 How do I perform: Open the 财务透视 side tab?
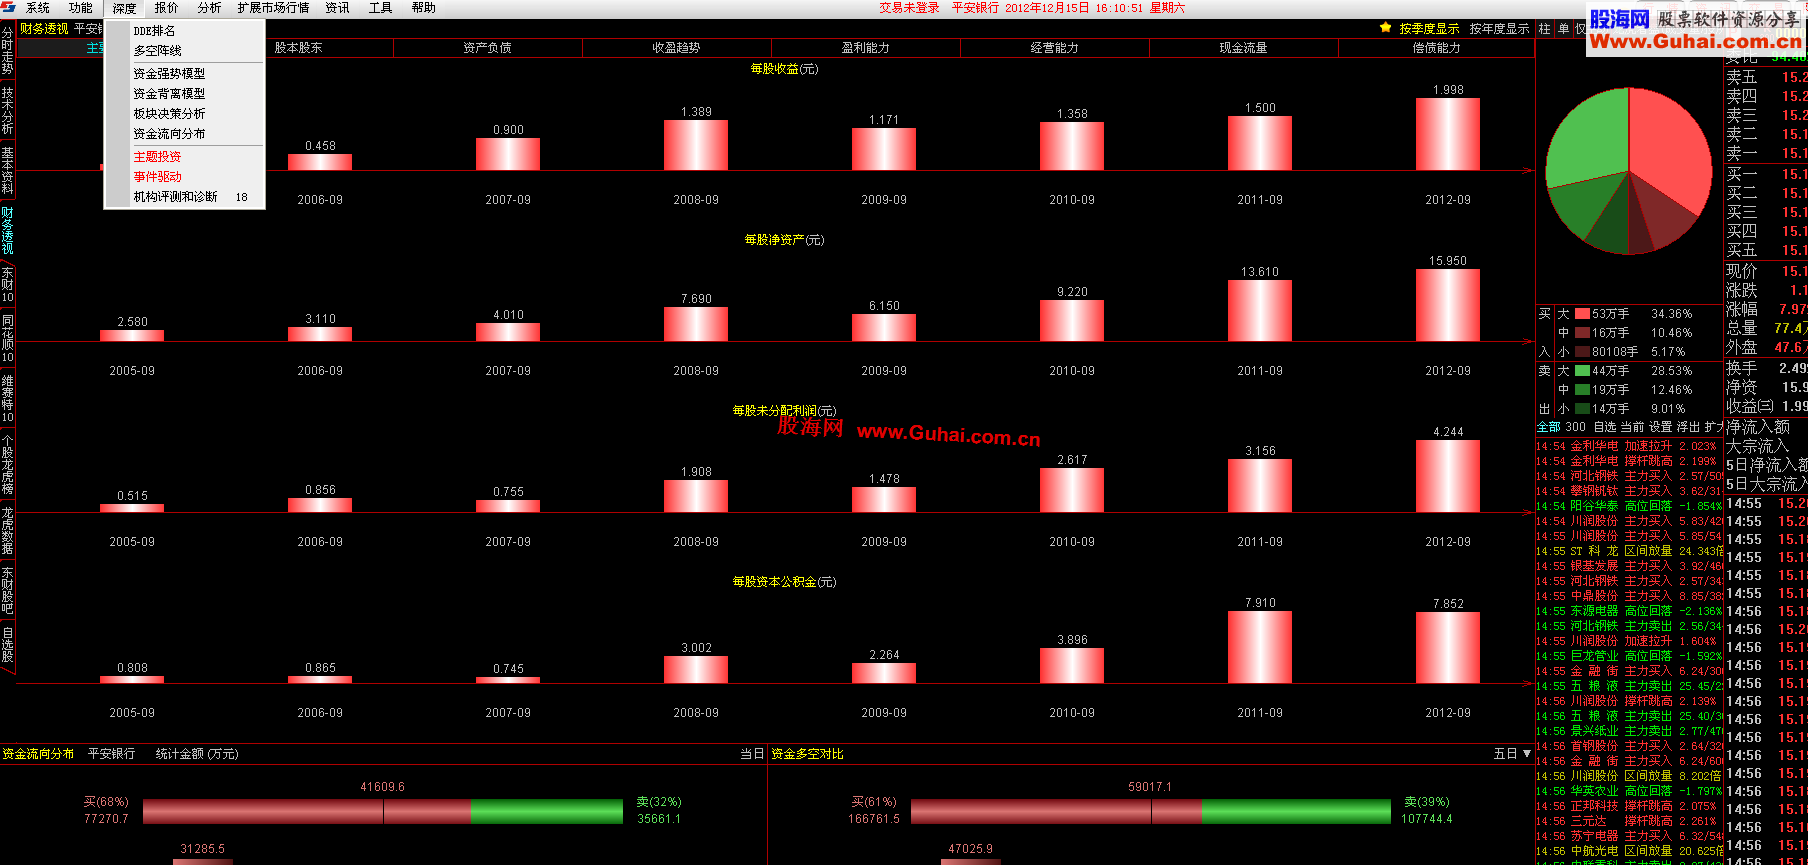click(x=7, y=231)
